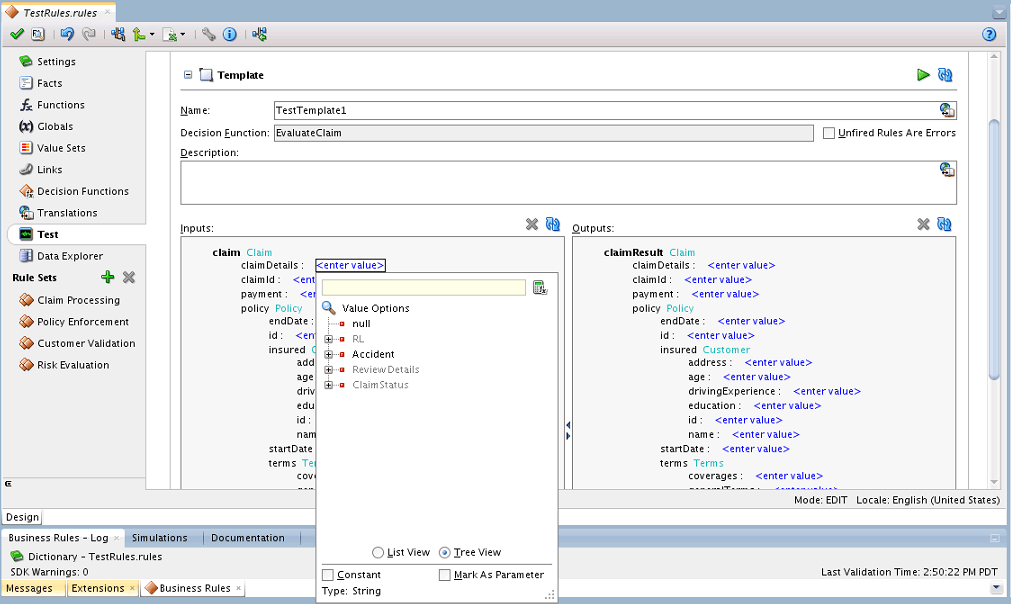This screenshot has width=1011, height=604.
Task: Click the help question mark icon
Action: pyautogui.click(x=989, y=34)
